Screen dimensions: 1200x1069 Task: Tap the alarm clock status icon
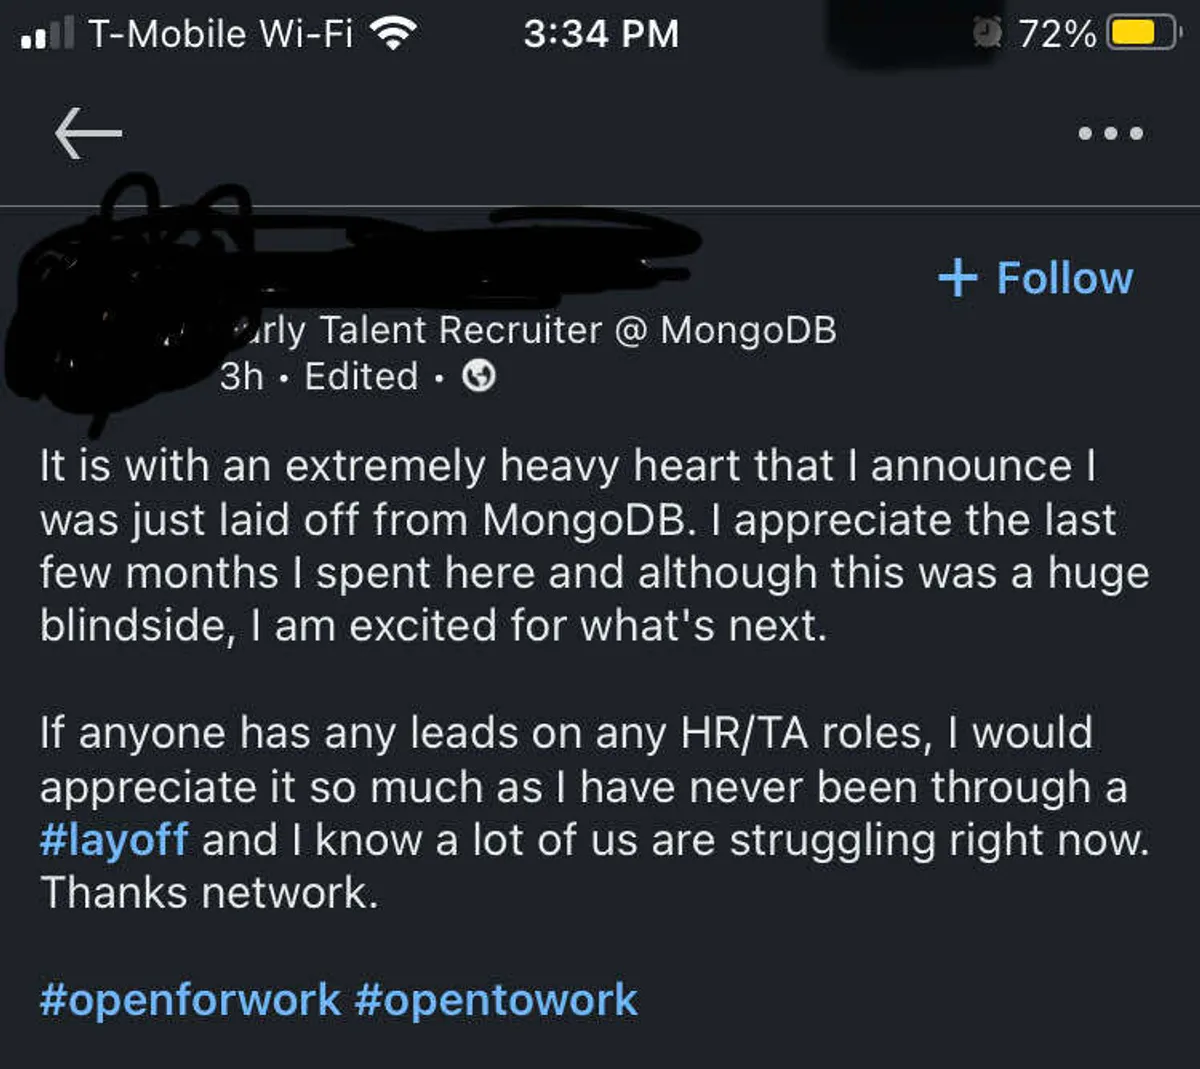coord(988,34)
